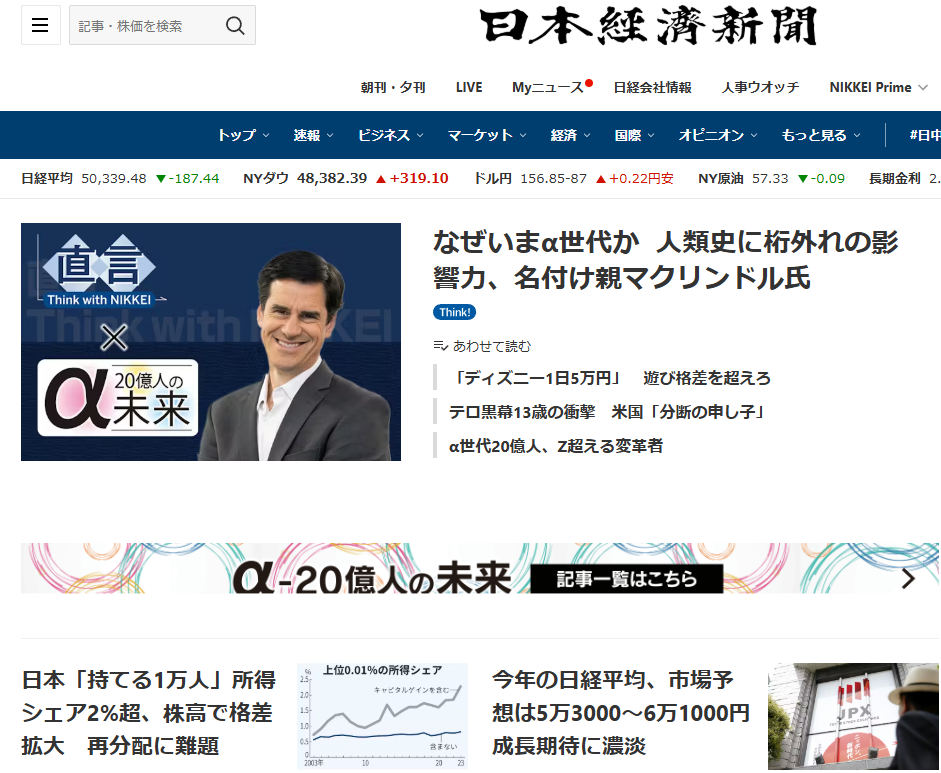941x773 pixels.
Task: Read related article ディズニー1日5万円
Action: coord(610,378)
